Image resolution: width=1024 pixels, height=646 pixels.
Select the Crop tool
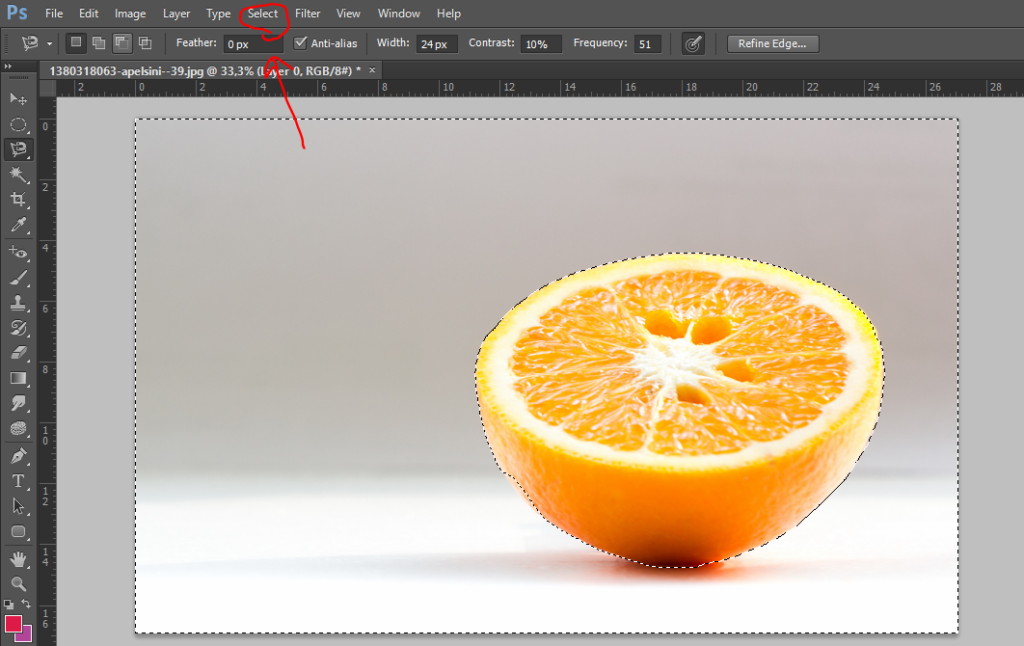click(18, 199)
